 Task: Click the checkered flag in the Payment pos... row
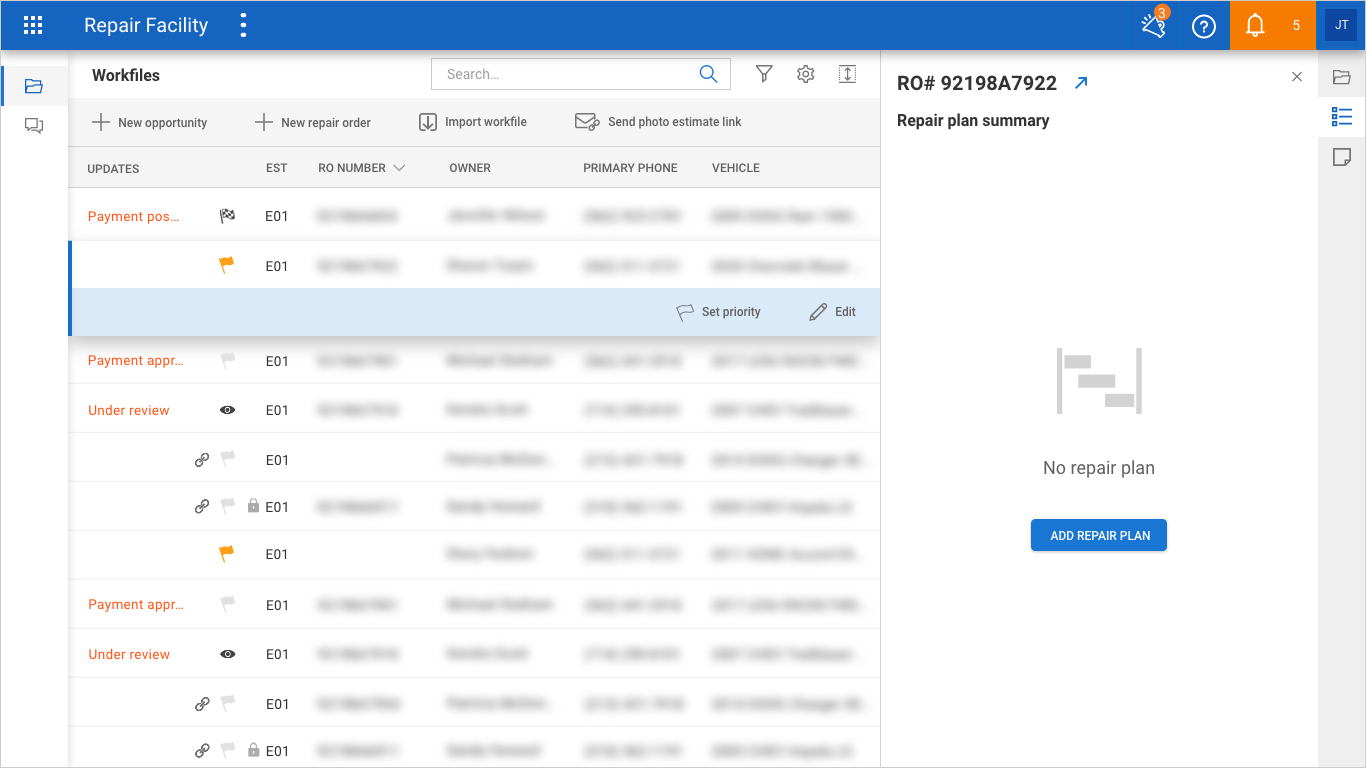pyautogui.click(x=227, y=215)
